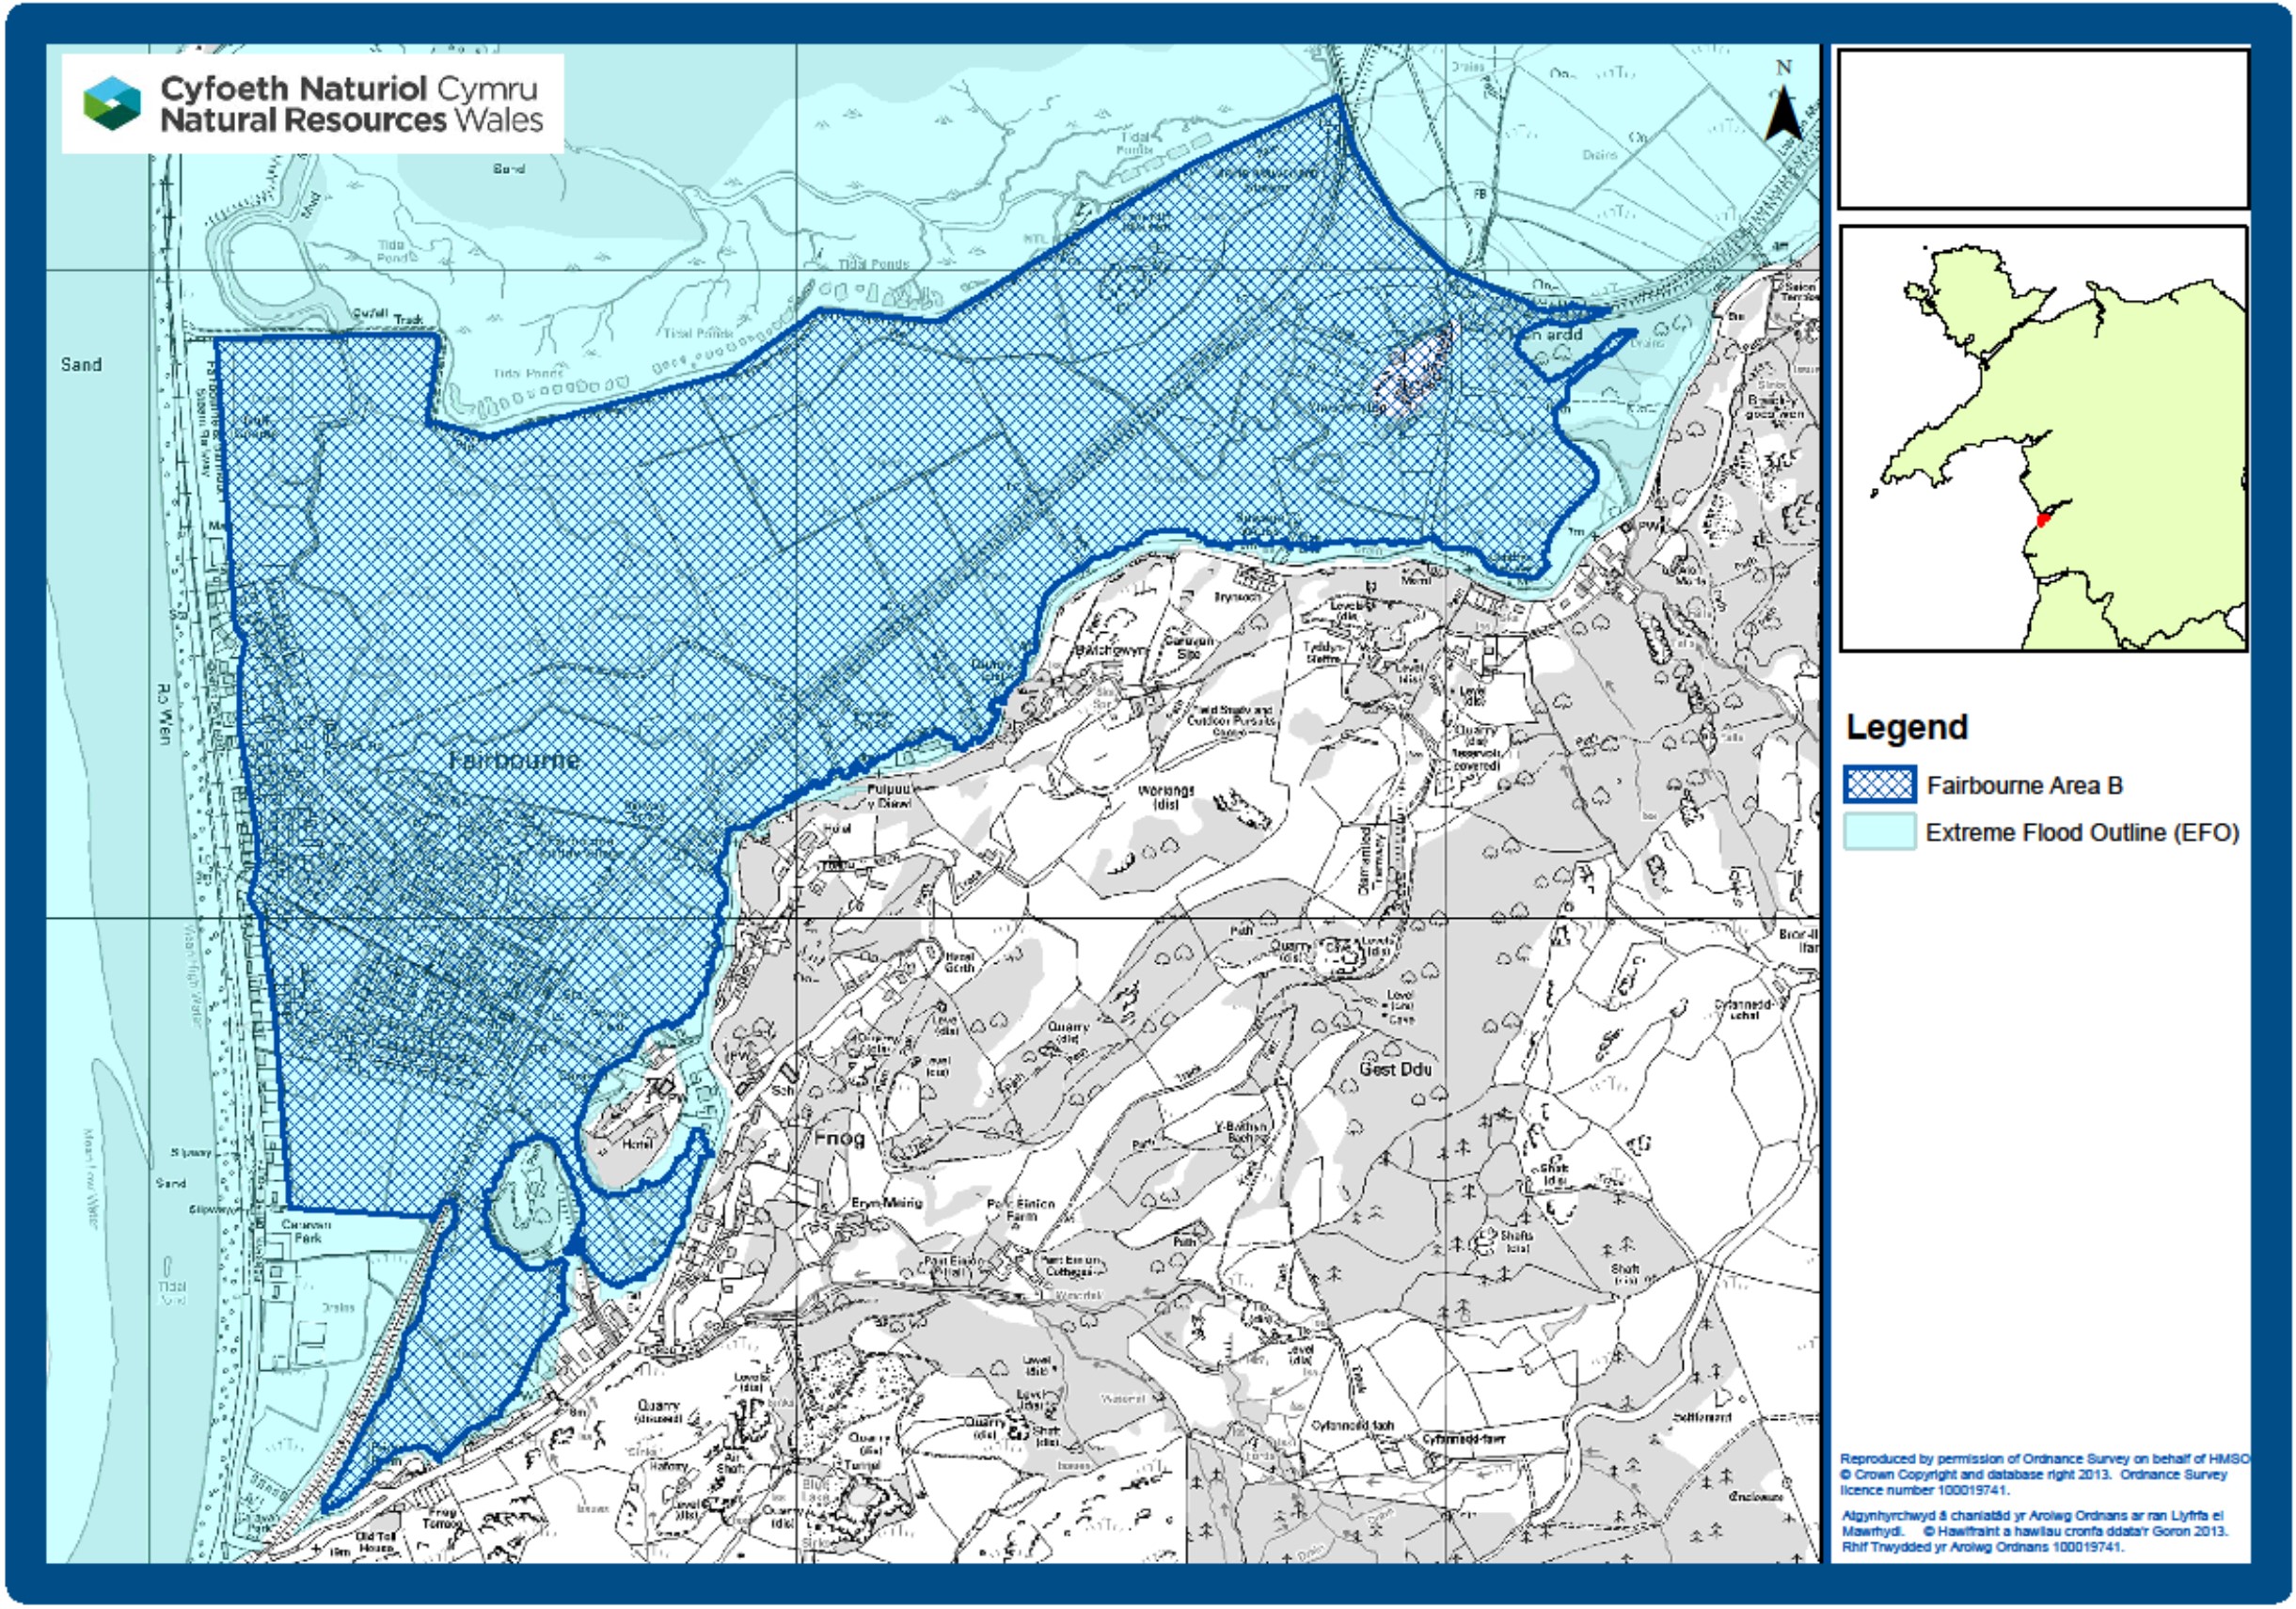The height and width of the screenshot is (1609, 2296).
Task: Click the Friog place name label
Action: (x=838, y=1138)
